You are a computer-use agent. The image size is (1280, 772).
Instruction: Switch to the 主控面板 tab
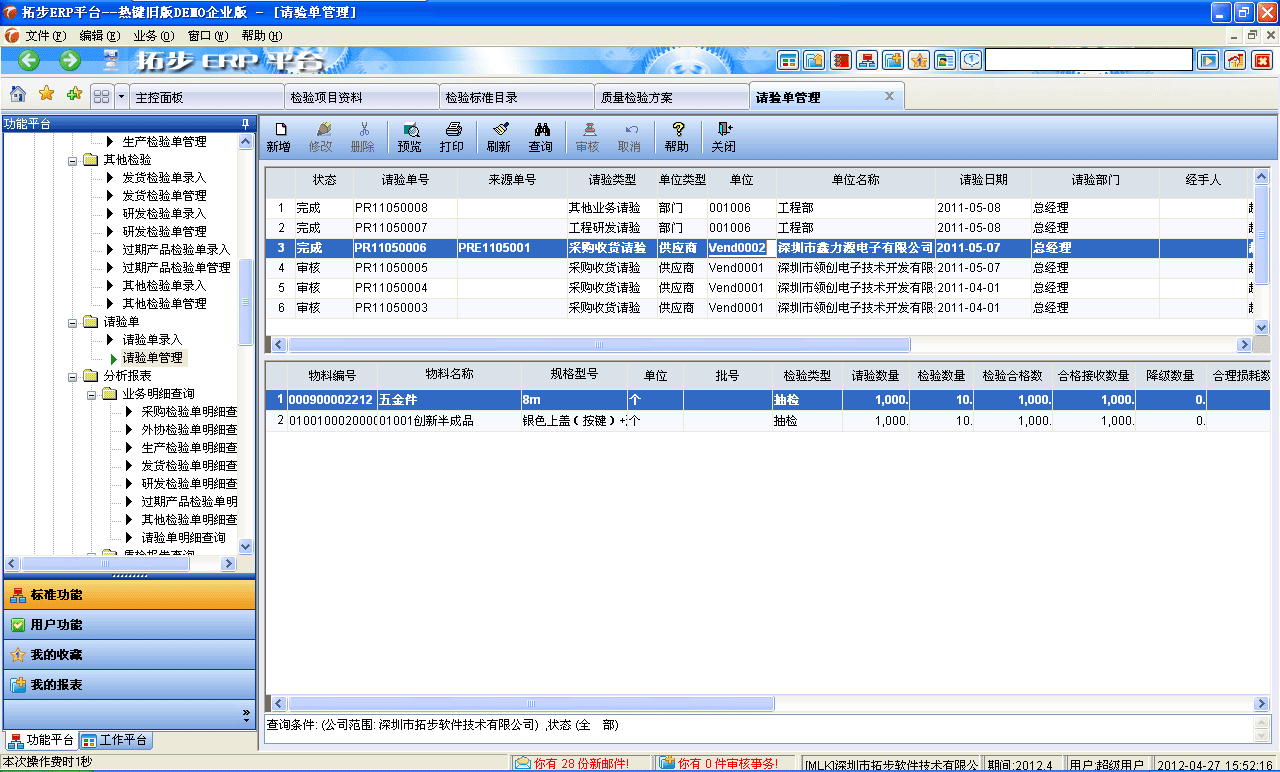[x=206, y=96]
